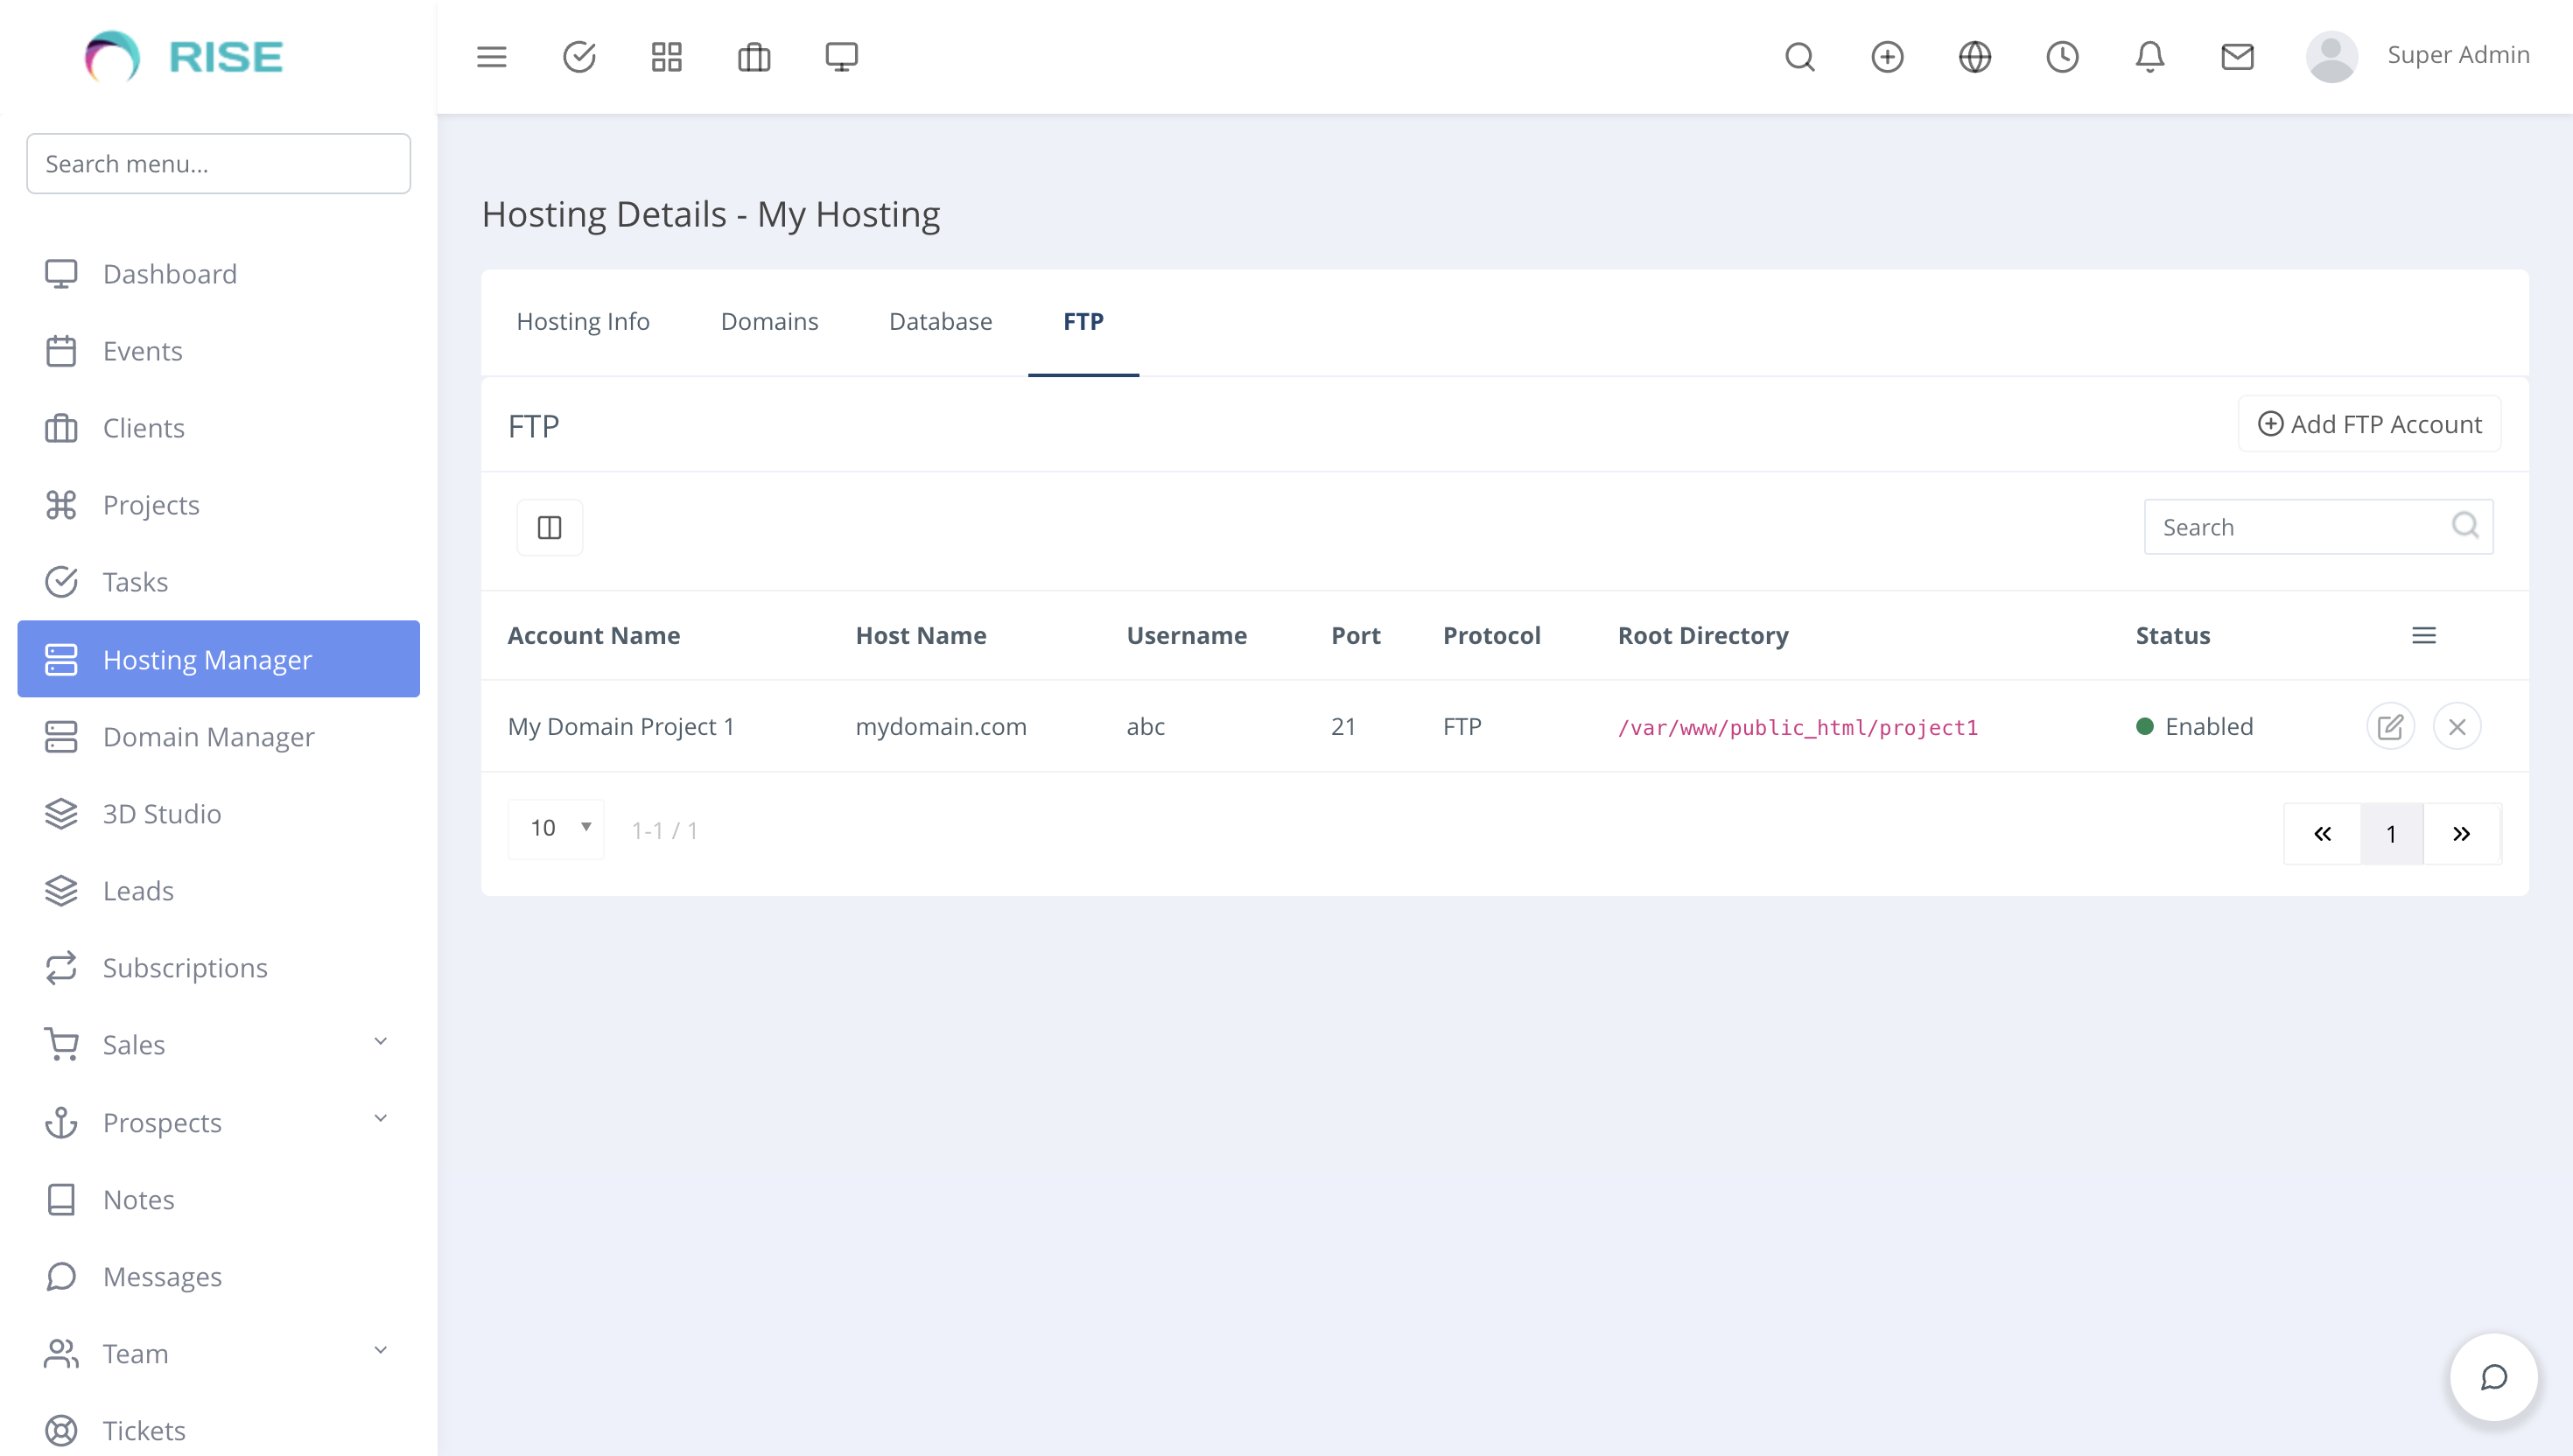Click the column visibility icon above FTP table
2573x1456 pixels.
(549, 527)
